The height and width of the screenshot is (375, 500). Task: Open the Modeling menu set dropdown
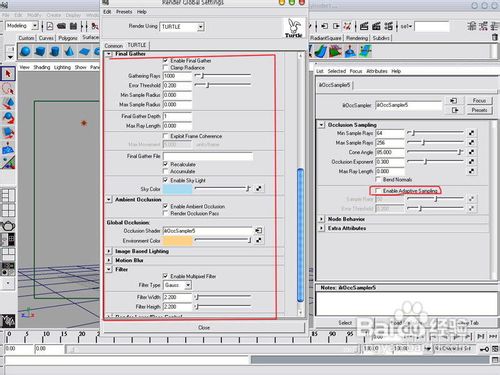(x=22, y=26)
